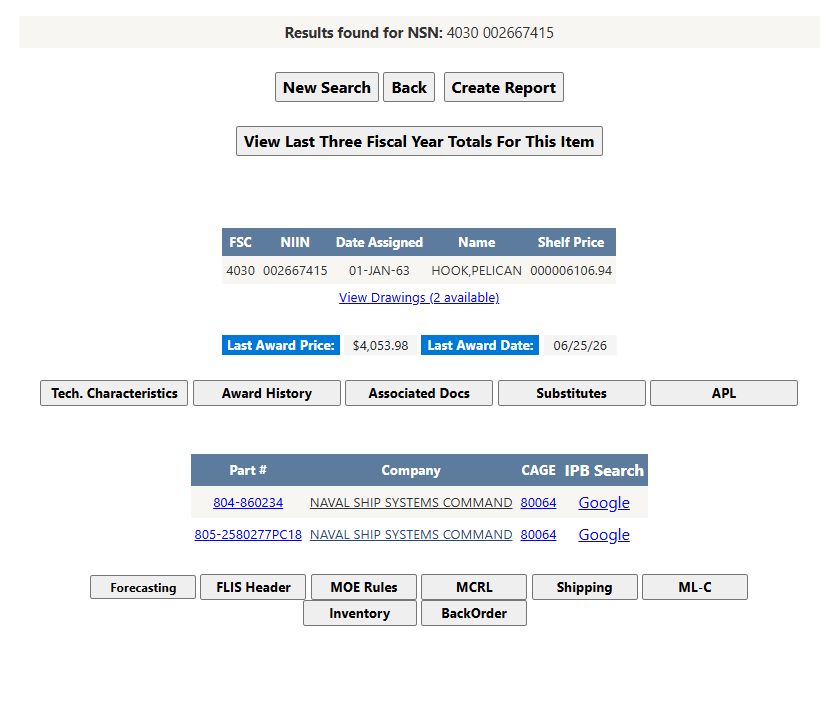The image size is (835, 725).
Task: Open the BackOrder button
Action: pyautogui.click(x=474, y=613)
